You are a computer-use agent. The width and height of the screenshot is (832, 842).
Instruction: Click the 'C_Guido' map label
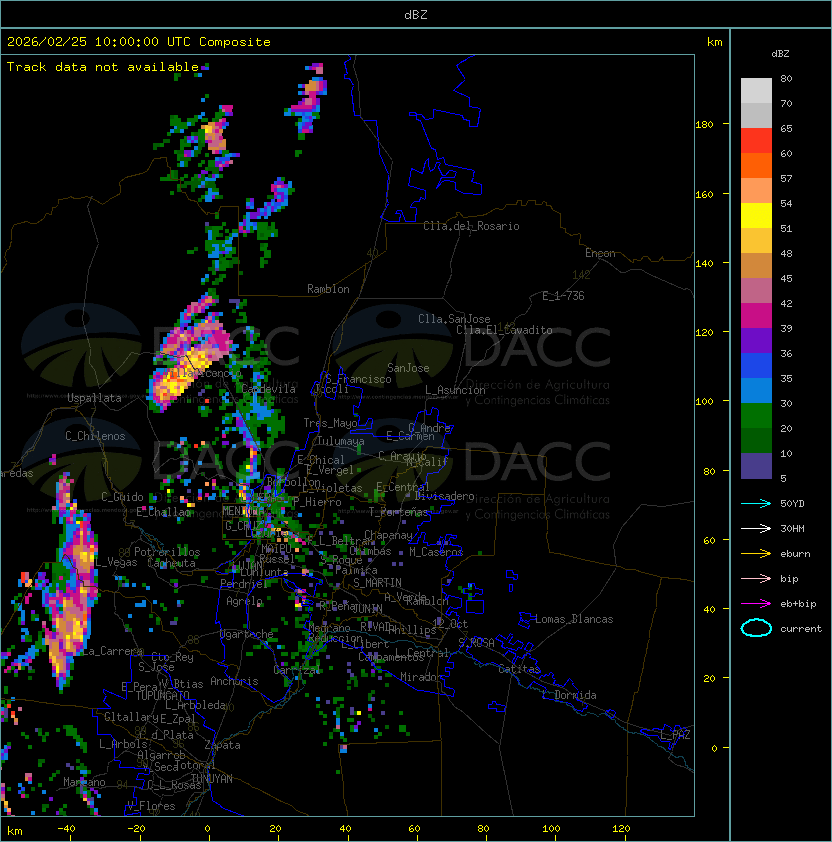pos(122,497)
